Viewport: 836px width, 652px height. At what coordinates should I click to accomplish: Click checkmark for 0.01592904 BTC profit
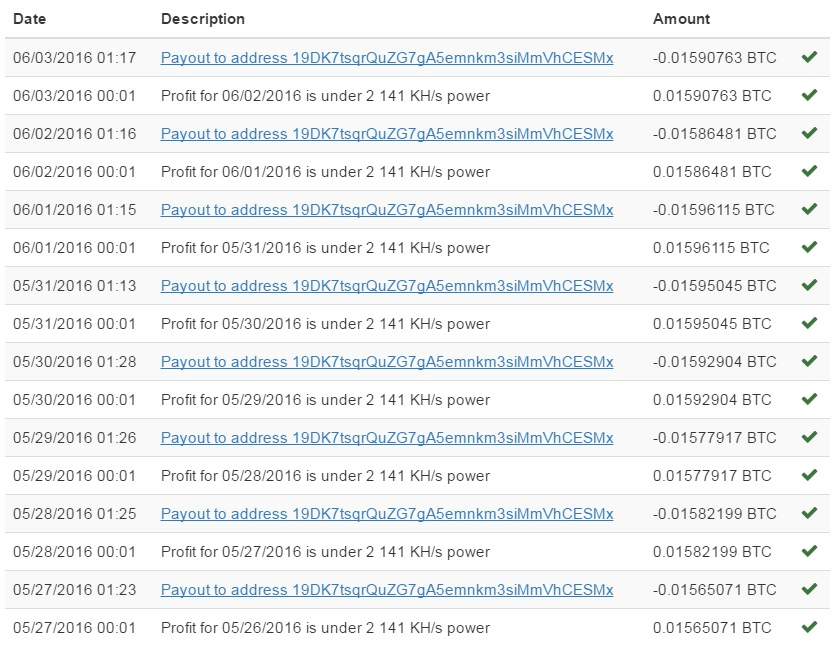(809, 399)
